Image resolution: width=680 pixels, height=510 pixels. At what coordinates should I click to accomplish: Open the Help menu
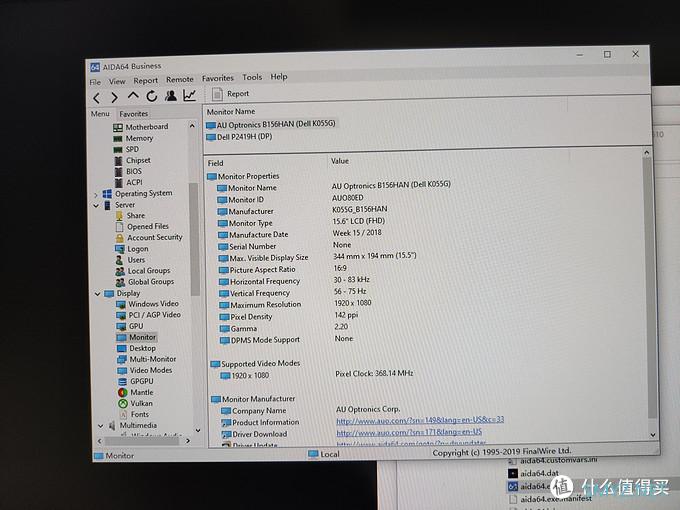pyautogui.click(x=279, y=77)
